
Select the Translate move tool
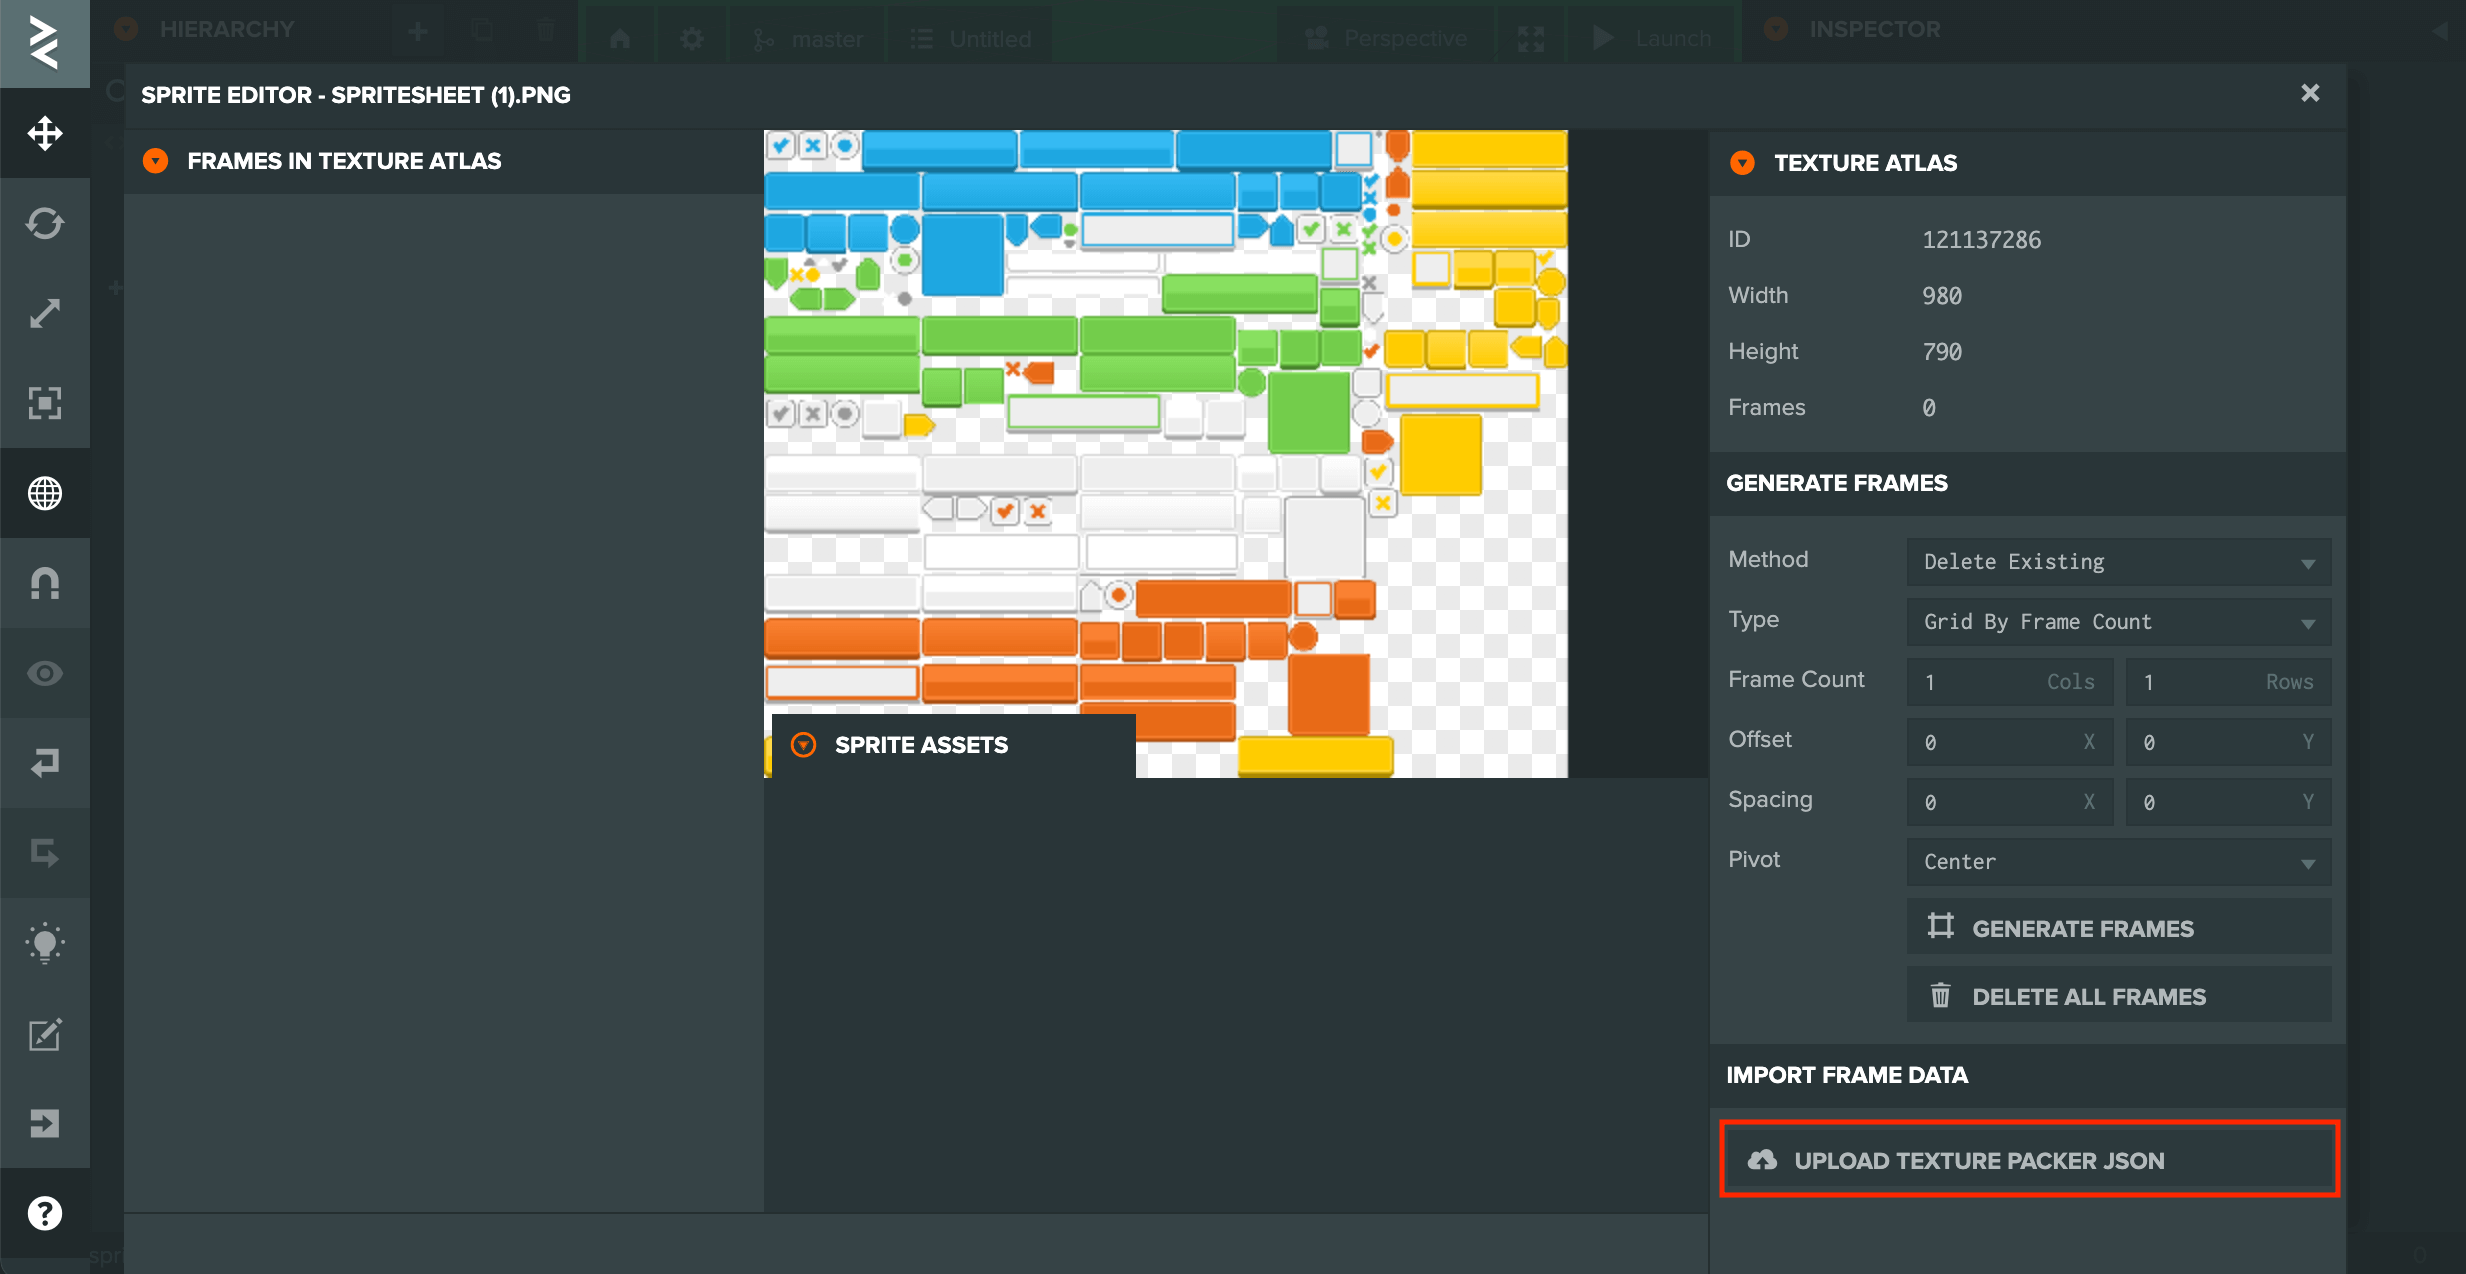45,133
